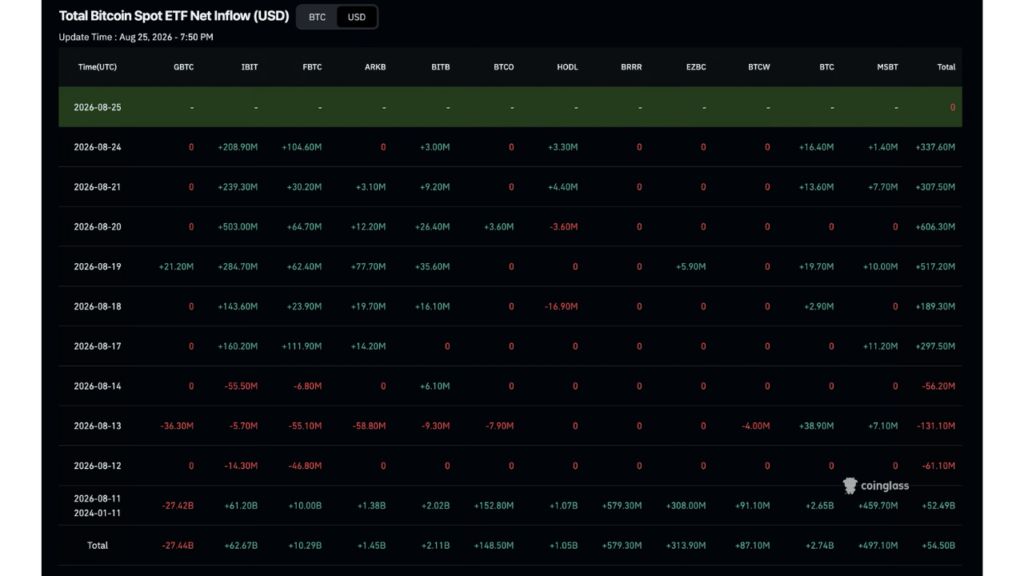This screenshot has width=1024, height=576.
Task: Click ARKB value -58.80M on 08-13
Action: tap(369, 426)
